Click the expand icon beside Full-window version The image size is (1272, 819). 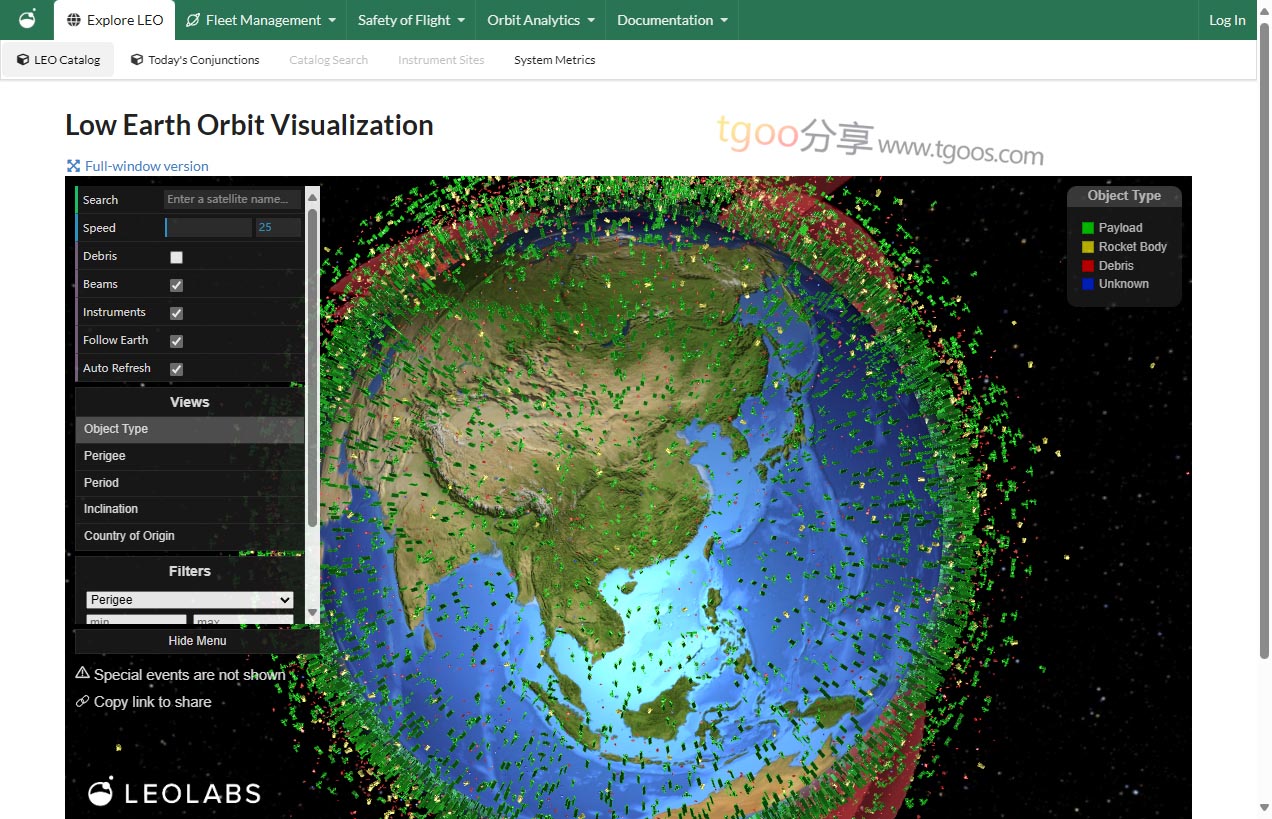[x=73, y=166]
